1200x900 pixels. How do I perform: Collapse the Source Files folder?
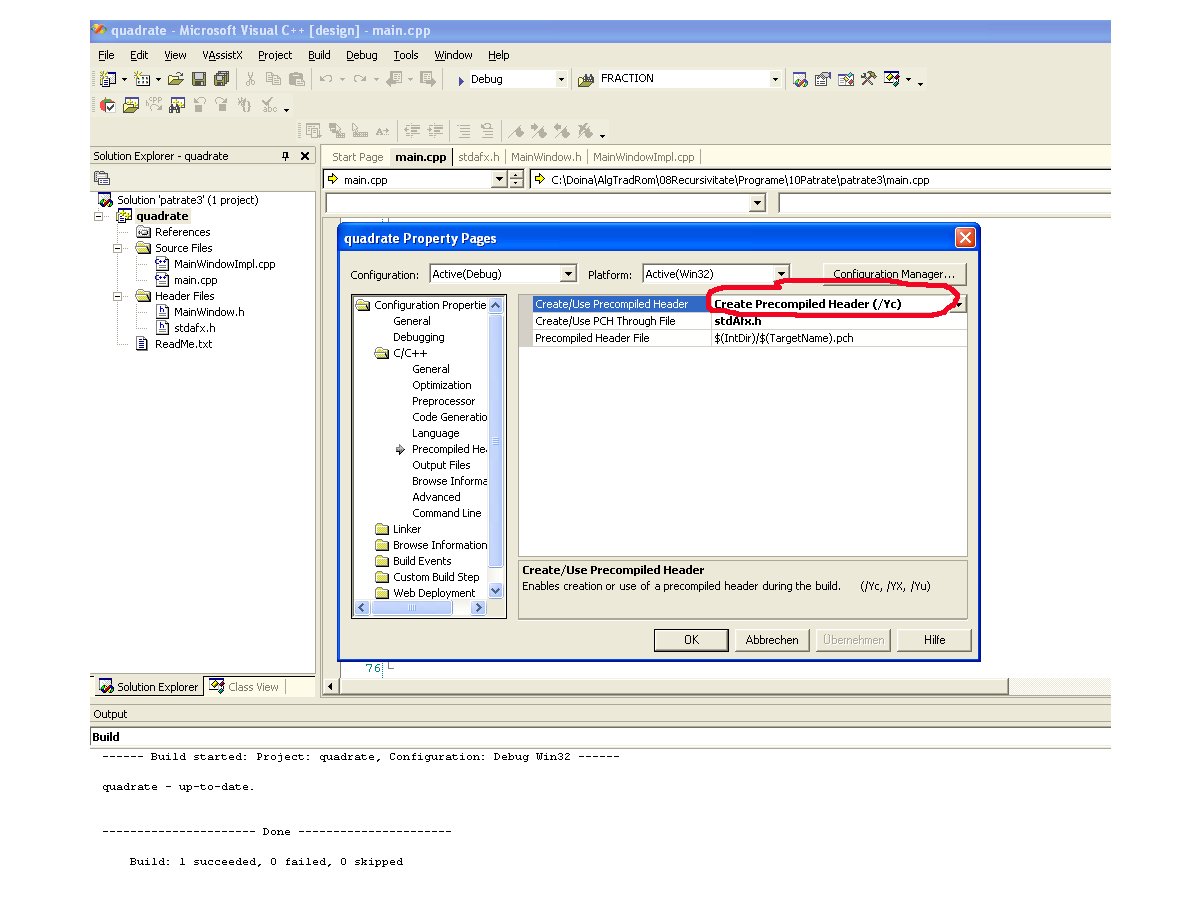(117, 248)
